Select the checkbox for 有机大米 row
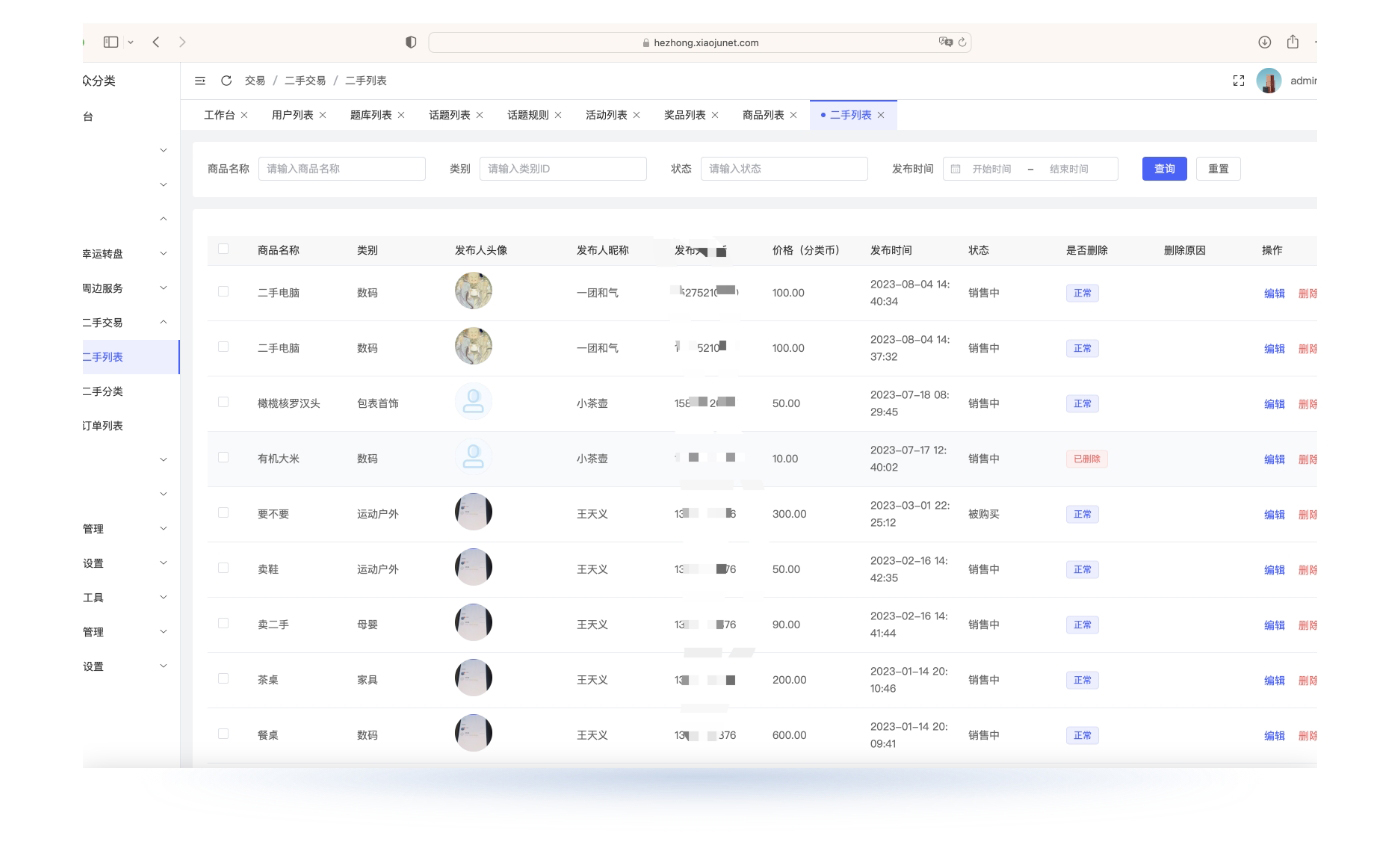Screen dimensions: 1400x845 tap(223, 457)
